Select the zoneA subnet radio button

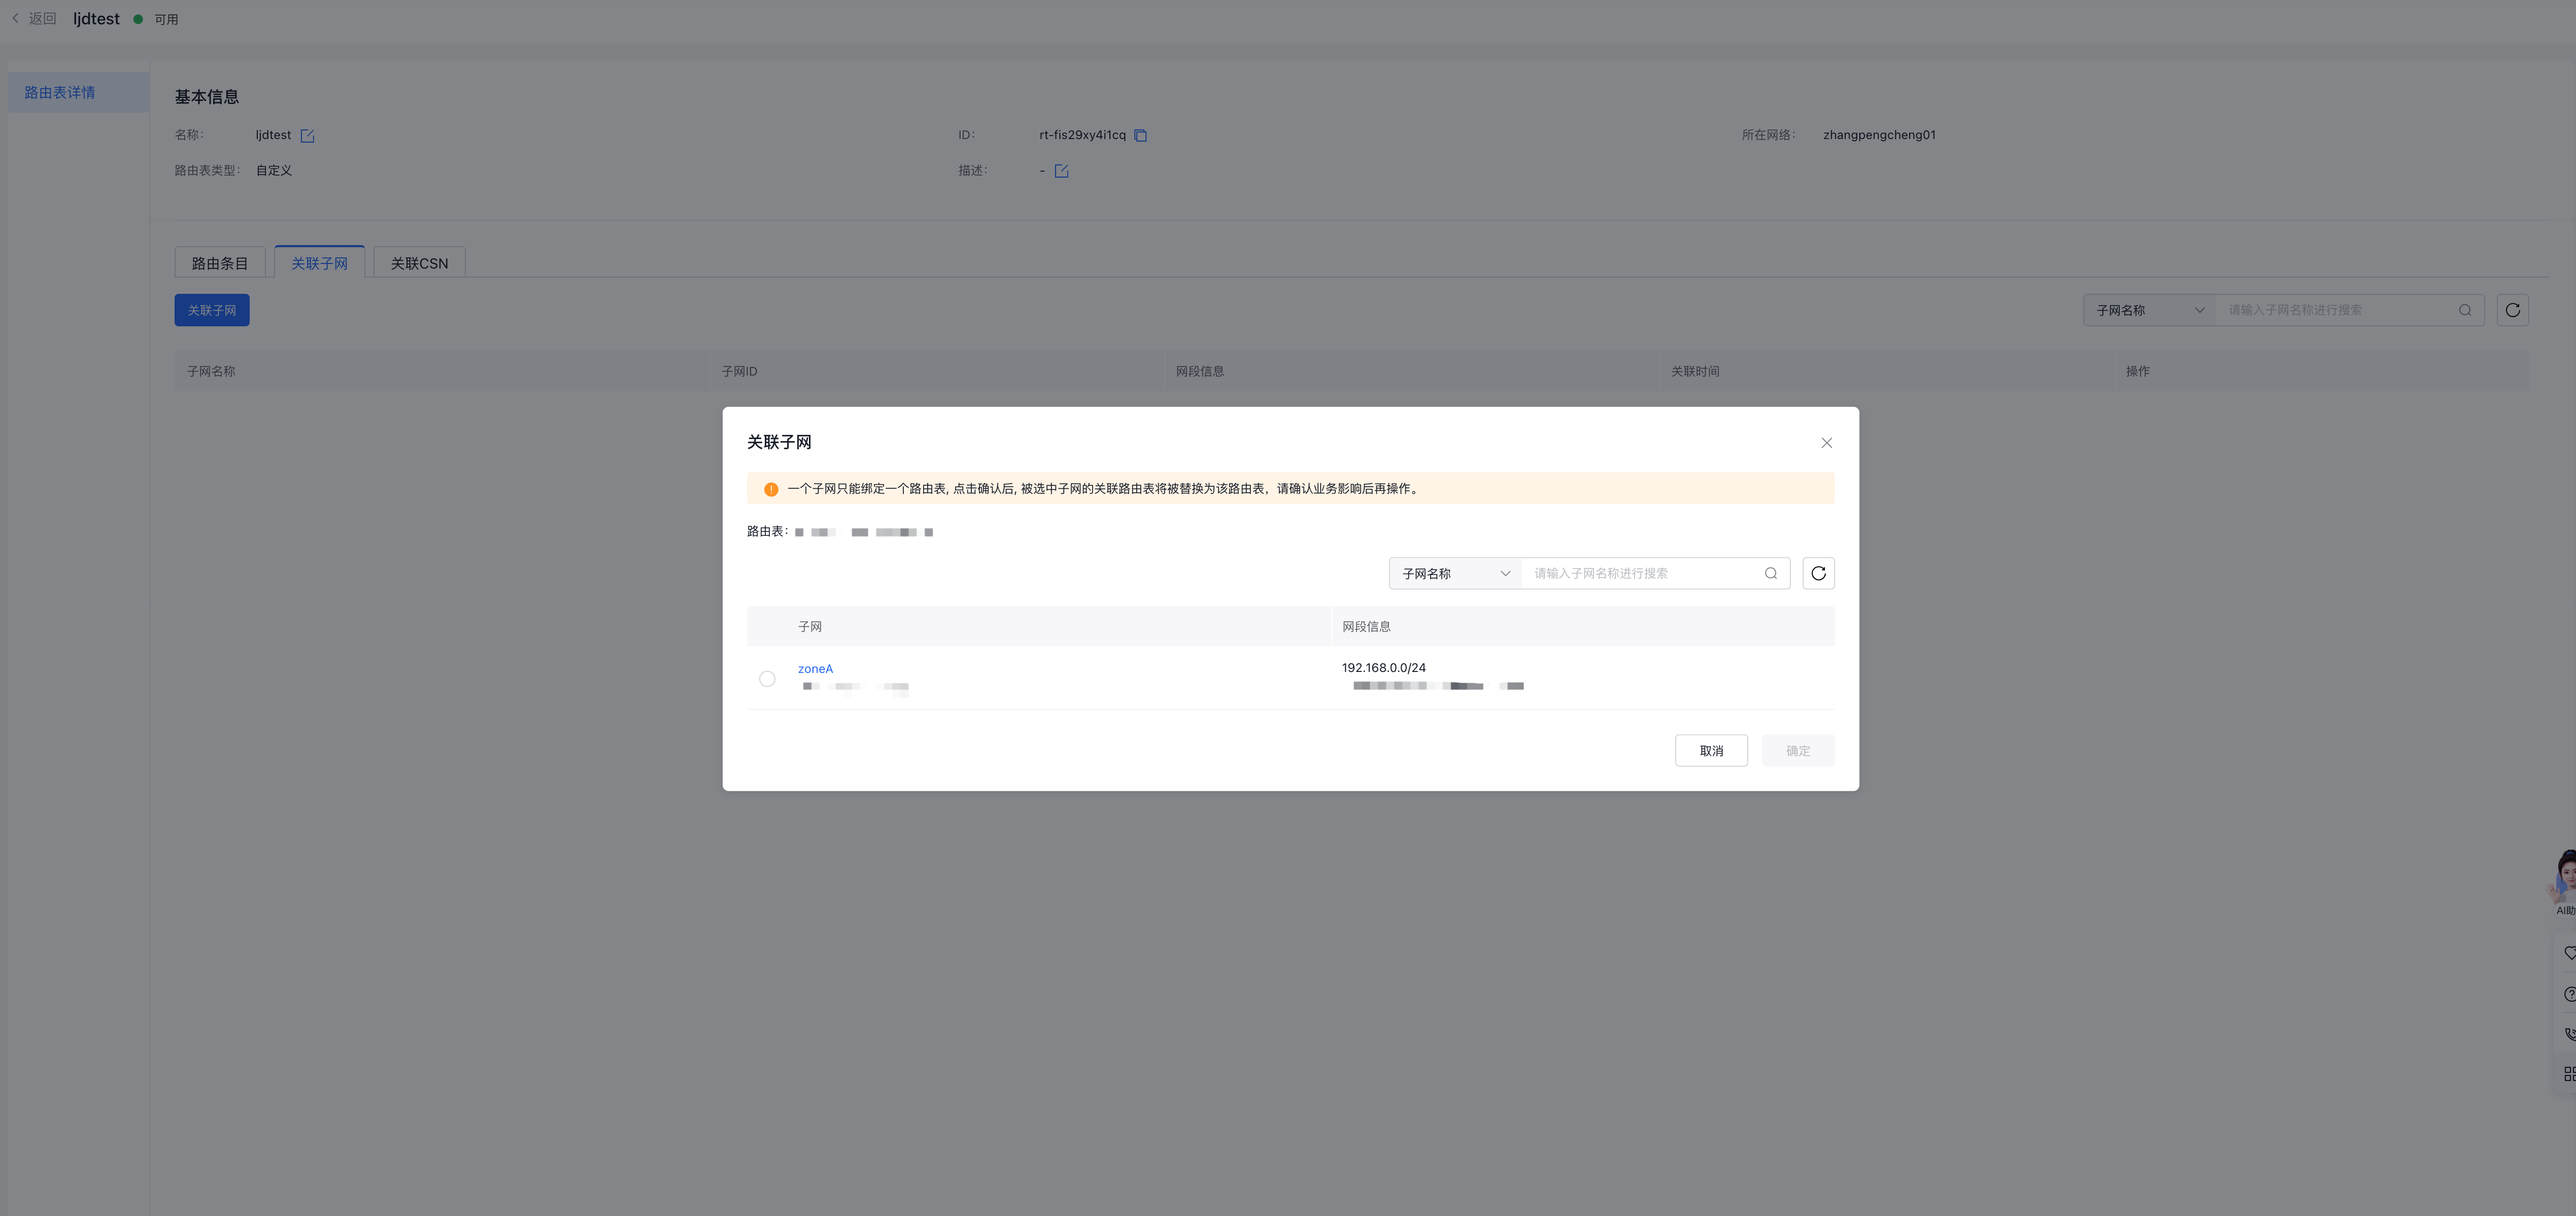[767, 679]
